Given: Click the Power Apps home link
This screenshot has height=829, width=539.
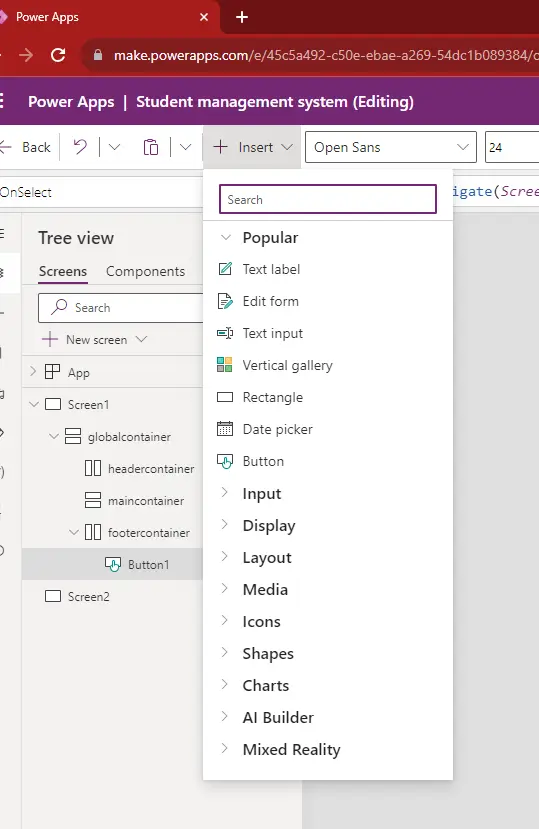Looking at the screenshot, I should coord(71,102).
